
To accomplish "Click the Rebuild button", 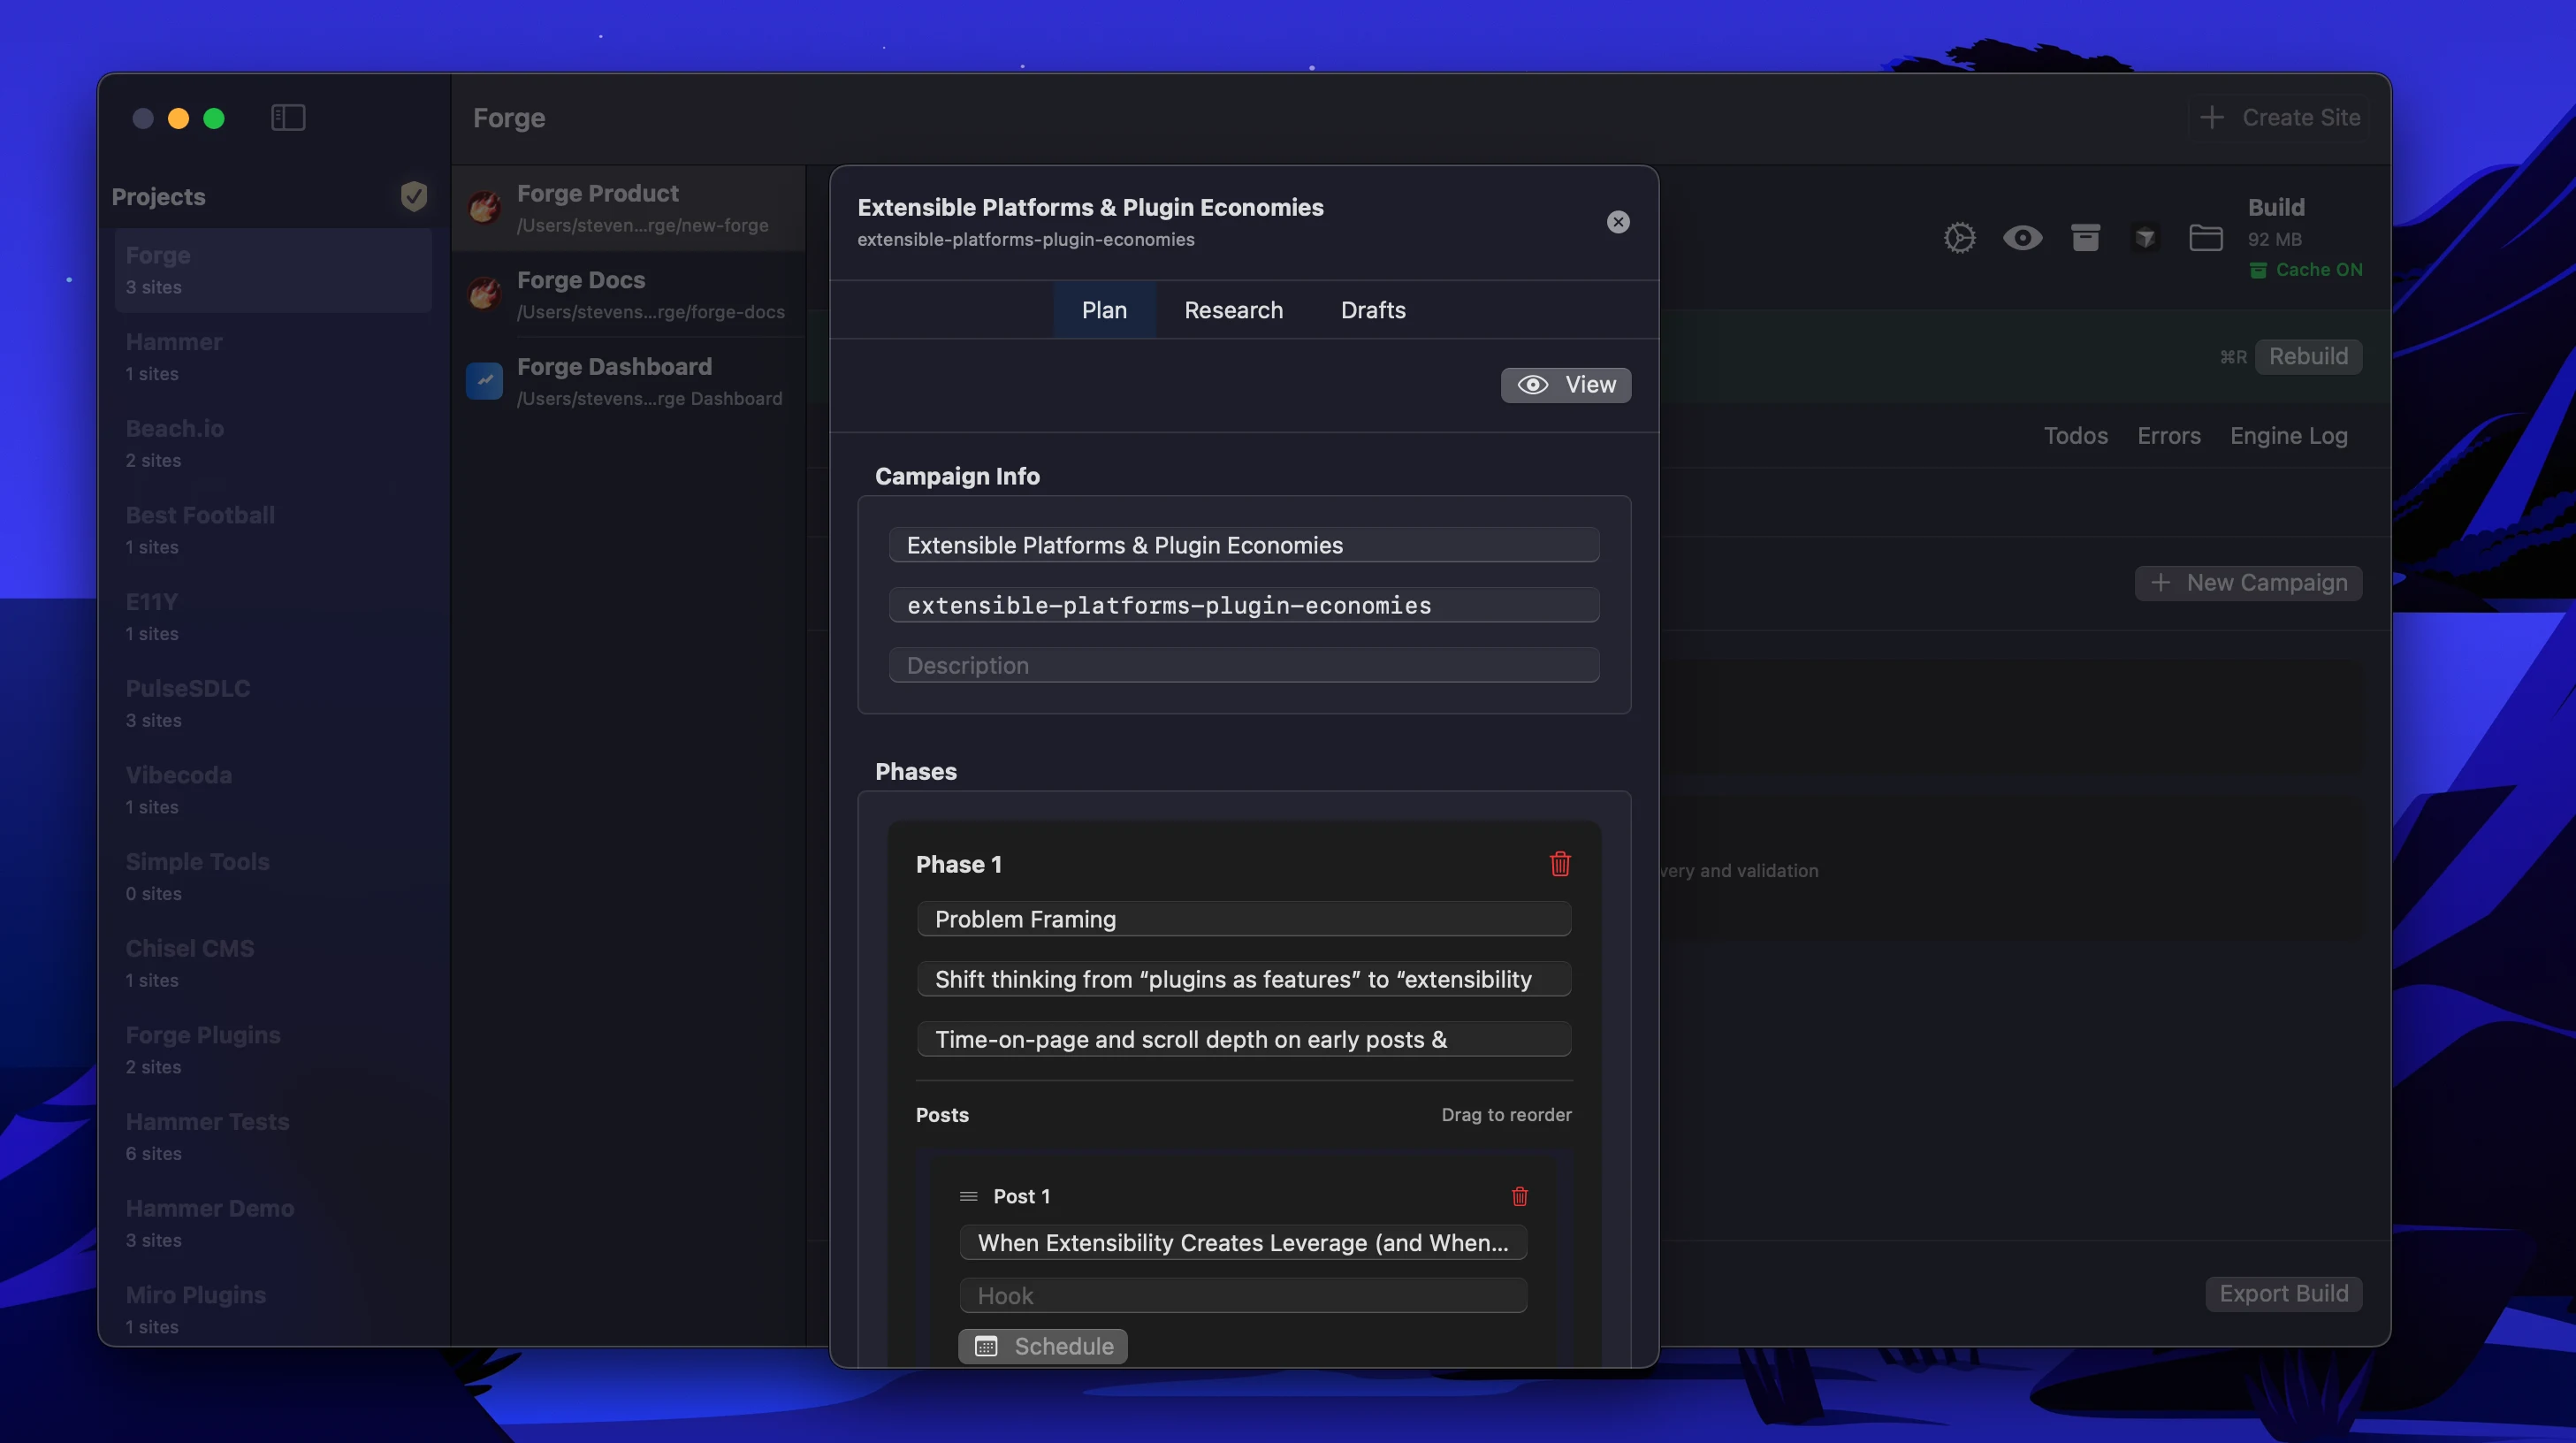I will [2308, 357].
